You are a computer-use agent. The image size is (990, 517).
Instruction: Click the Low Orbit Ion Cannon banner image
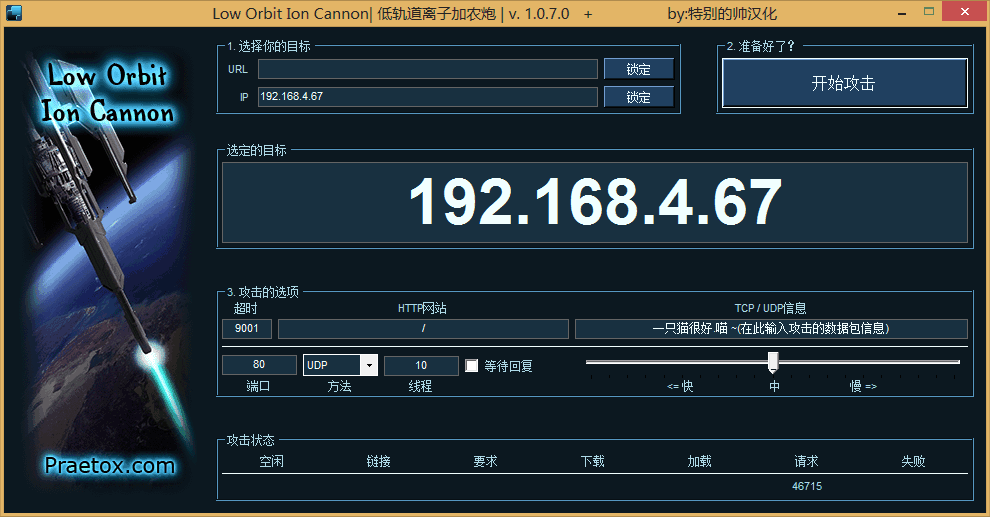click(x=107, y=268)
